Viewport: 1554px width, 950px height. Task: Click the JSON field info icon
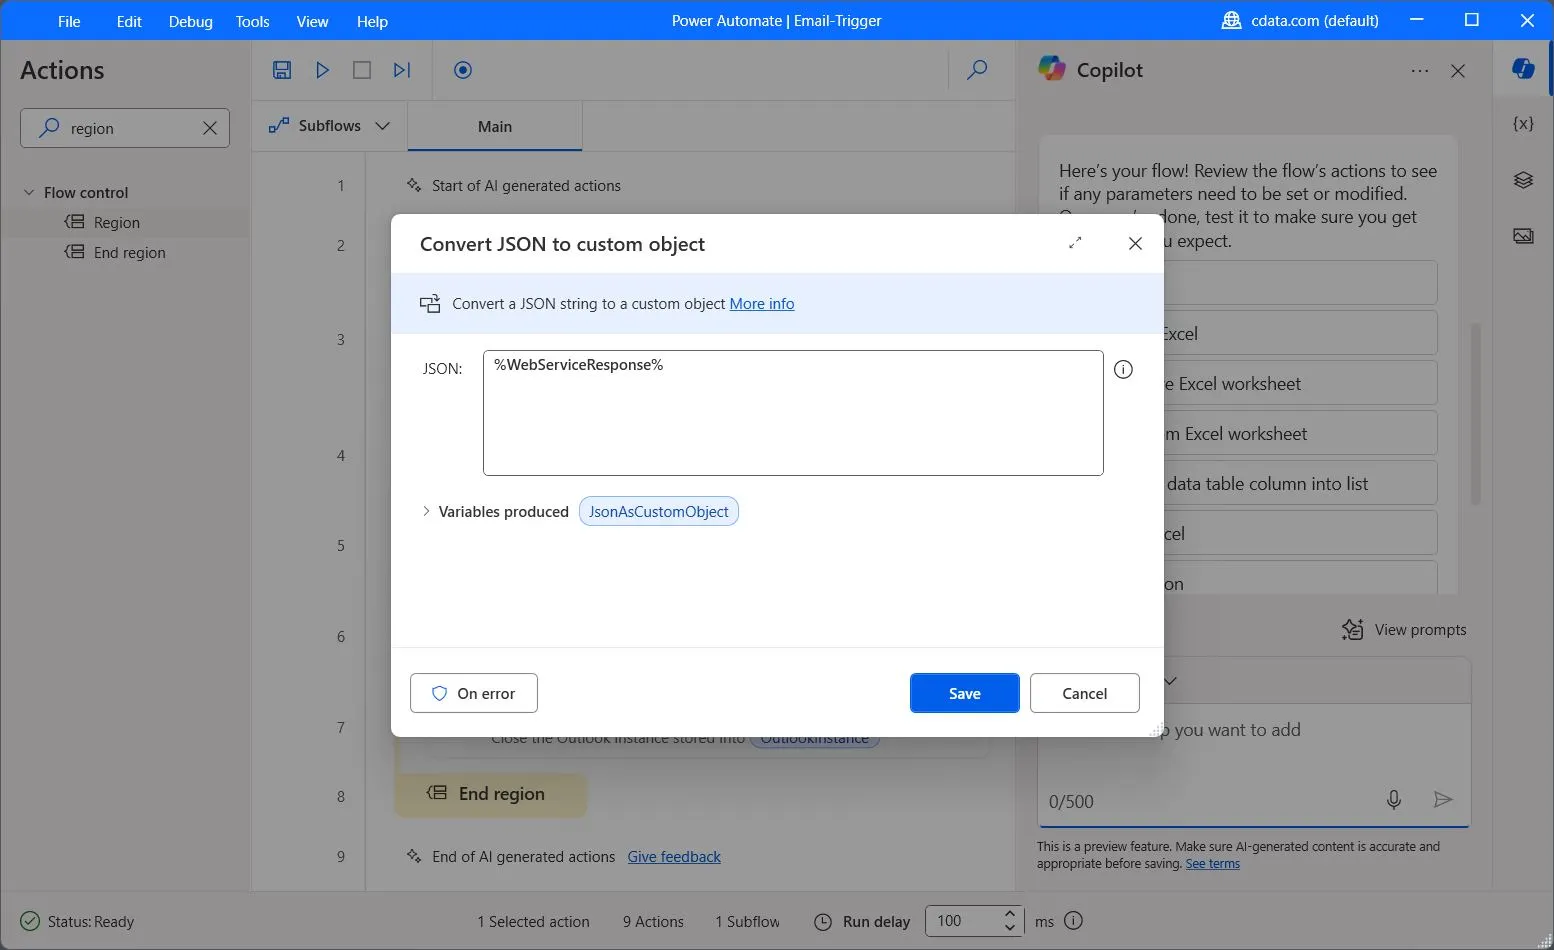(1123, 370)
